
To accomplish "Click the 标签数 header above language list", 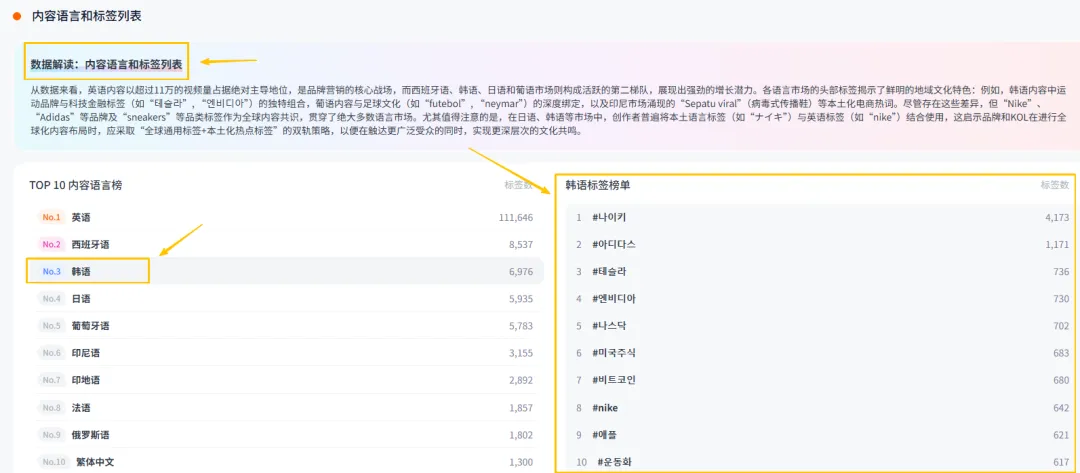I will click(x=518, y=185).
